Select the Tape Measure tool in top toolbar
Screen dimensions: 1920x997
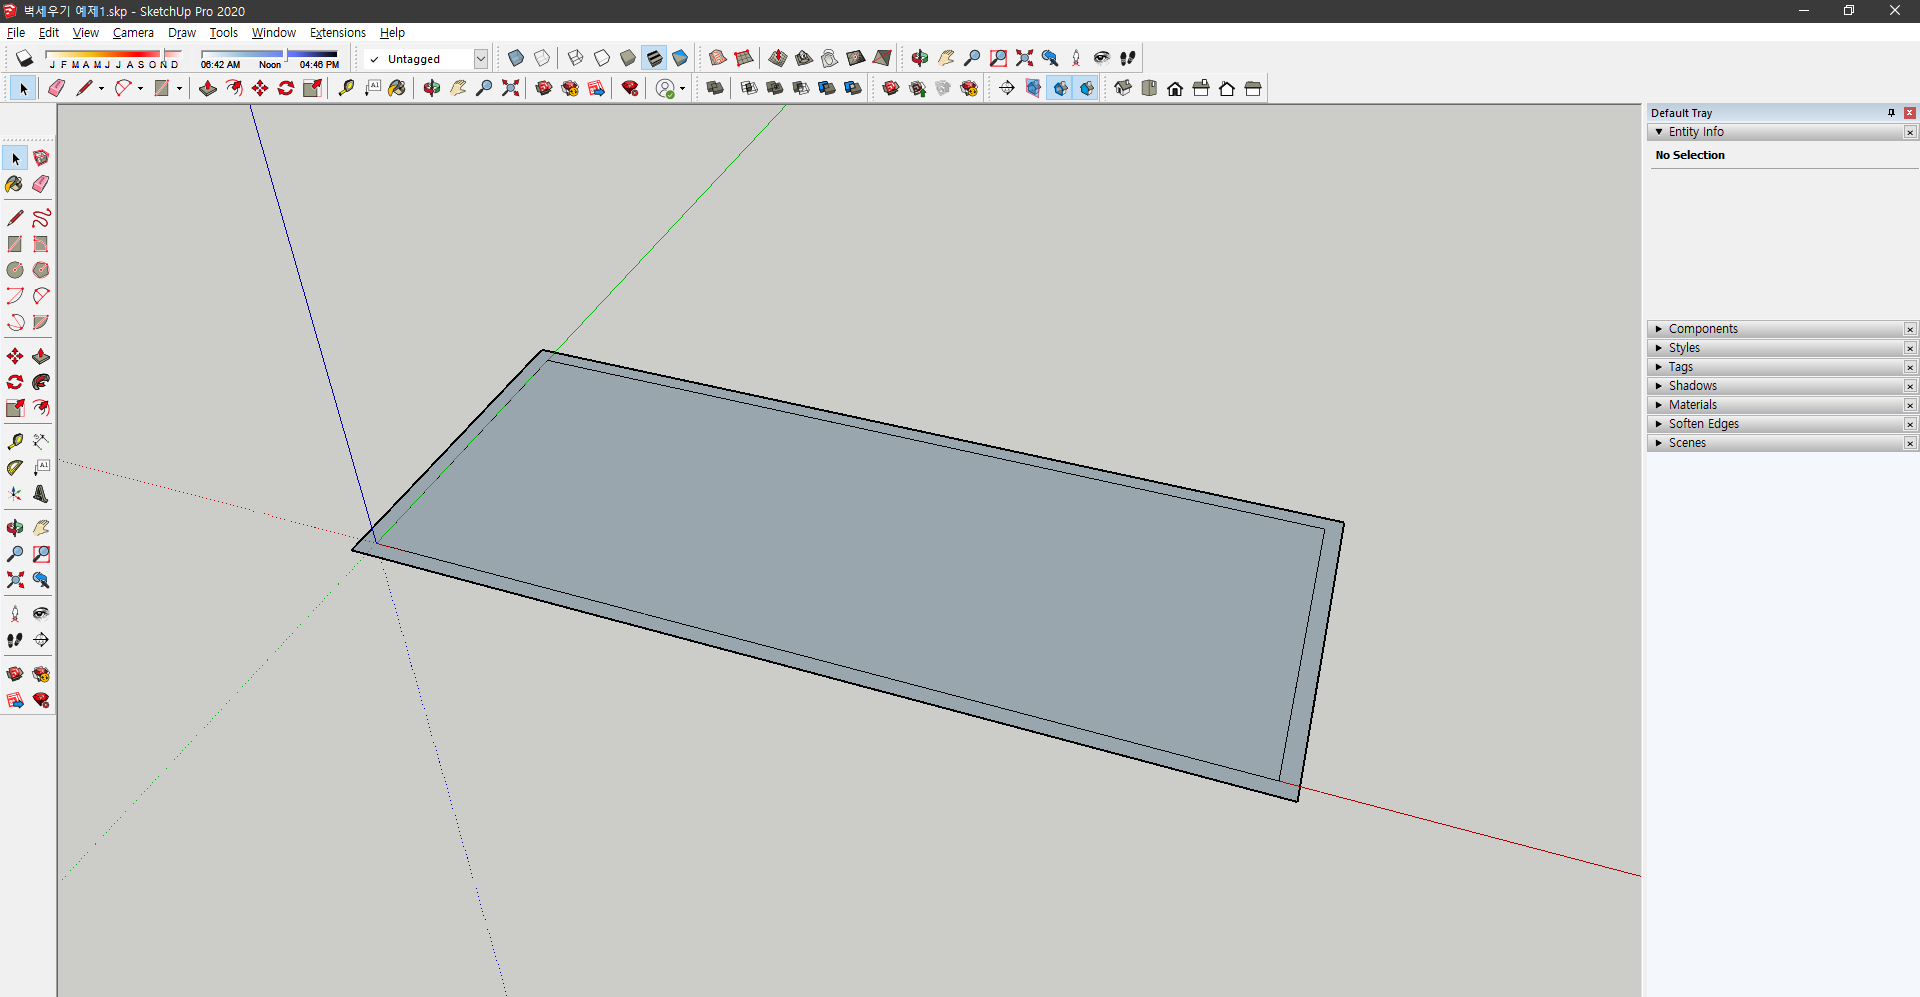pos(346,88)
